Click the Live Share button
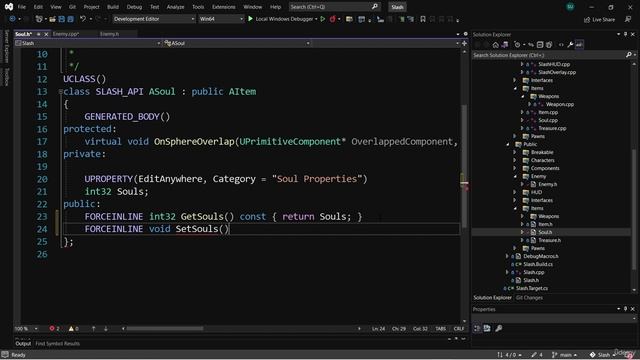Viewport: 640px width, 360px height. click(599, 19)
